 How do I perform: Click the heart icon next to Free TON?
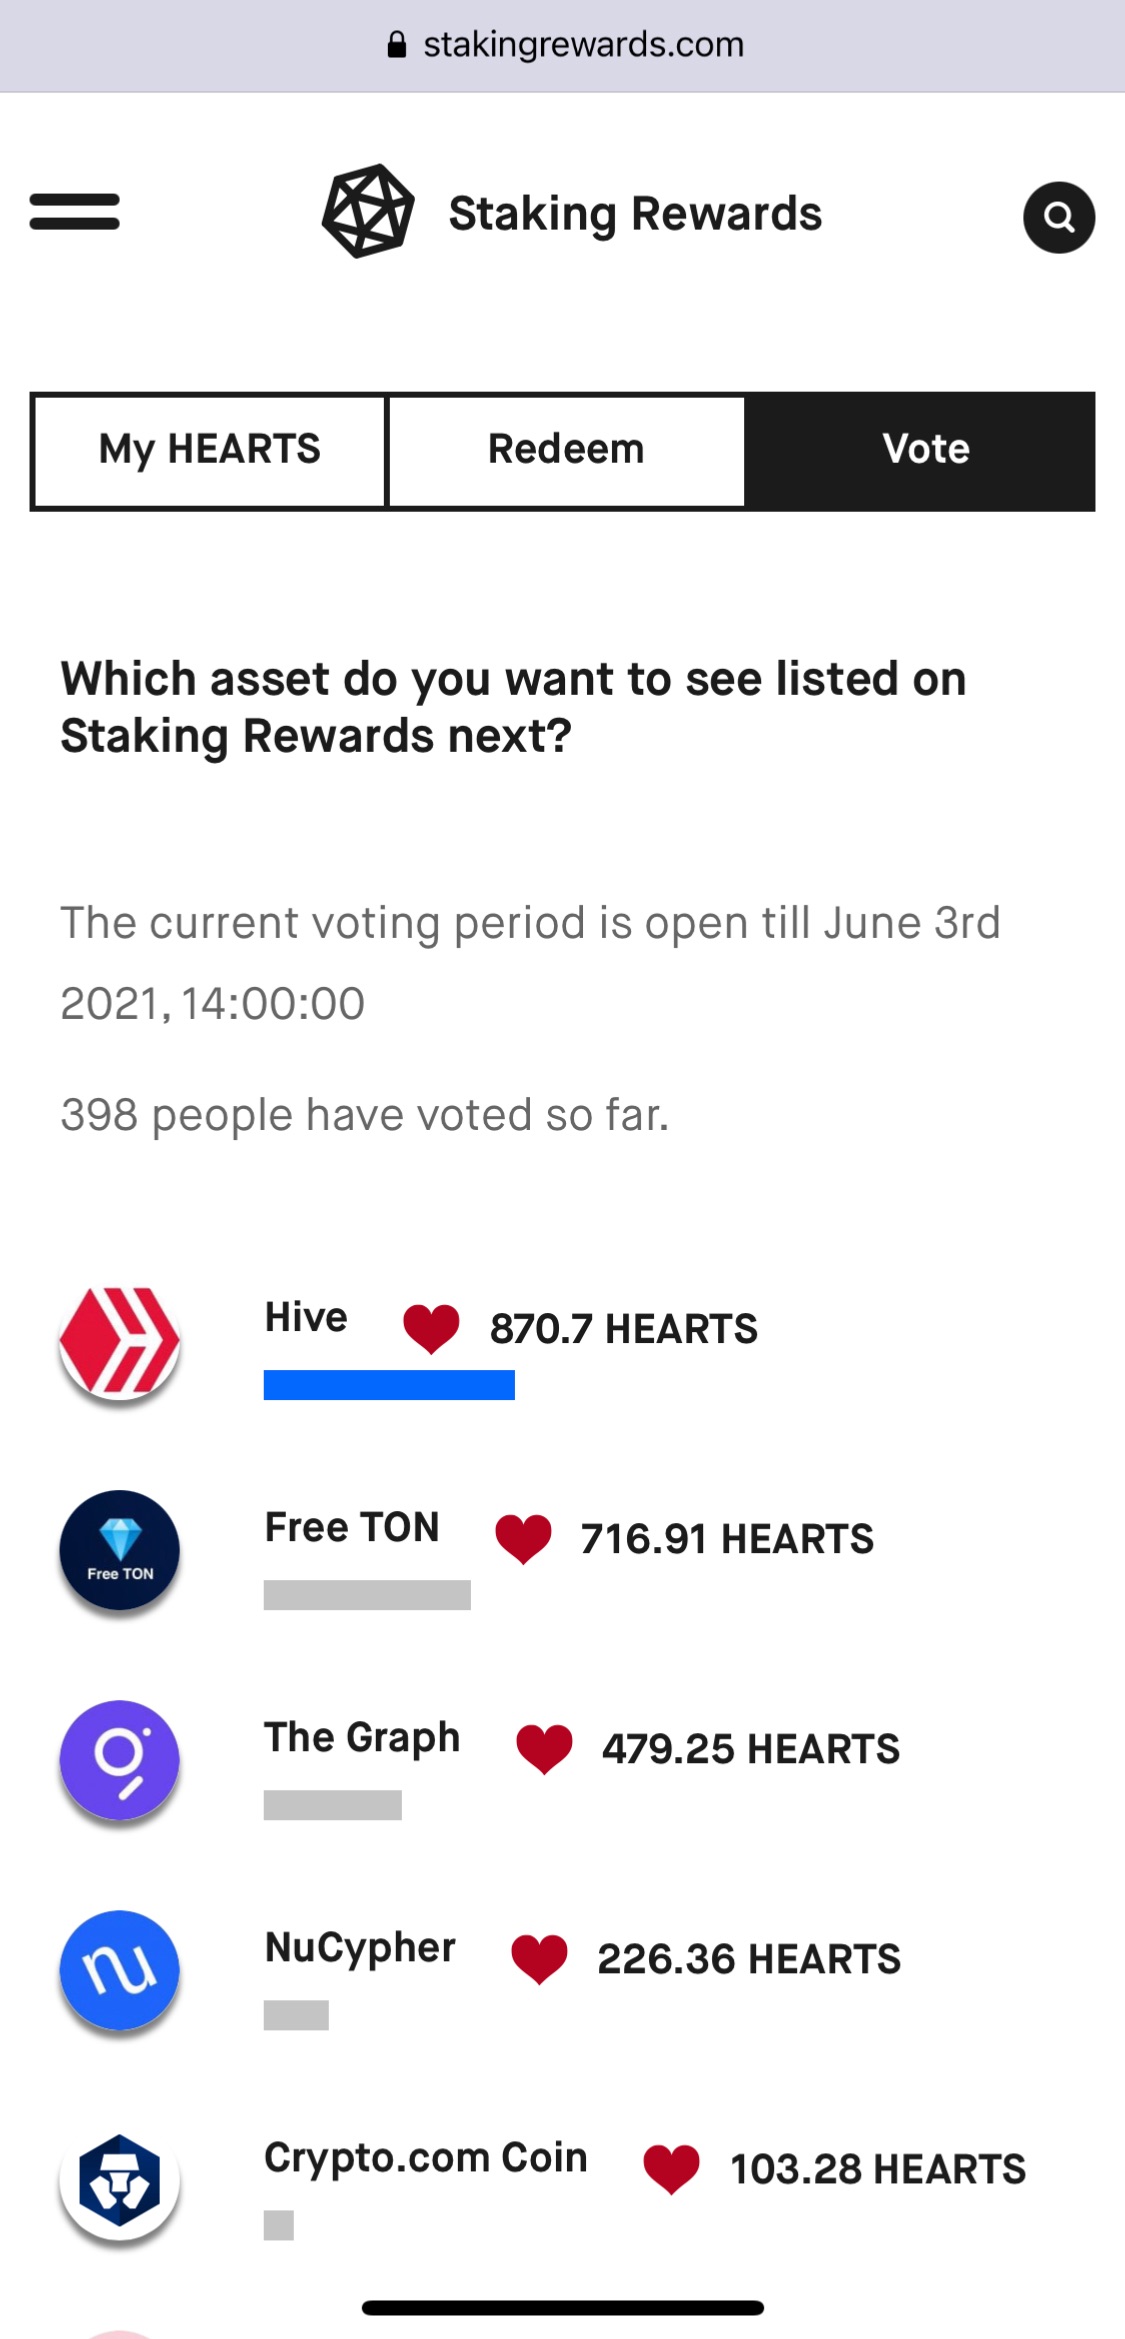[523, 1539]
